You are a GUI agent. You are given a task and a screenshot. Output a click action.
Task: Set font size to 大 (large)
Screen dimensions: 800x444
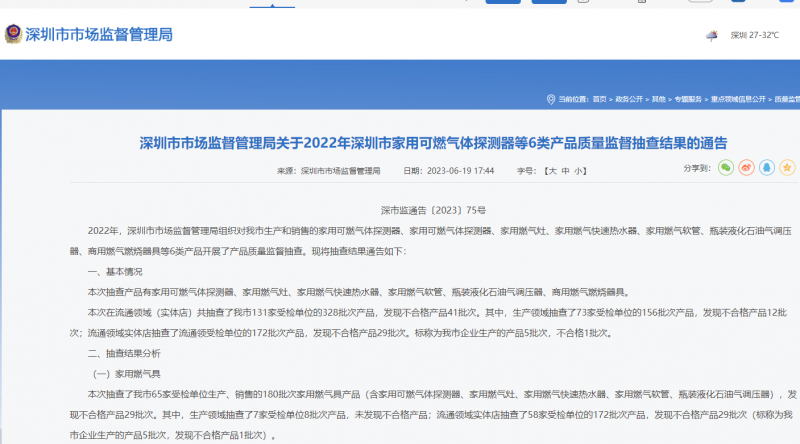click(x=551, y=171)
